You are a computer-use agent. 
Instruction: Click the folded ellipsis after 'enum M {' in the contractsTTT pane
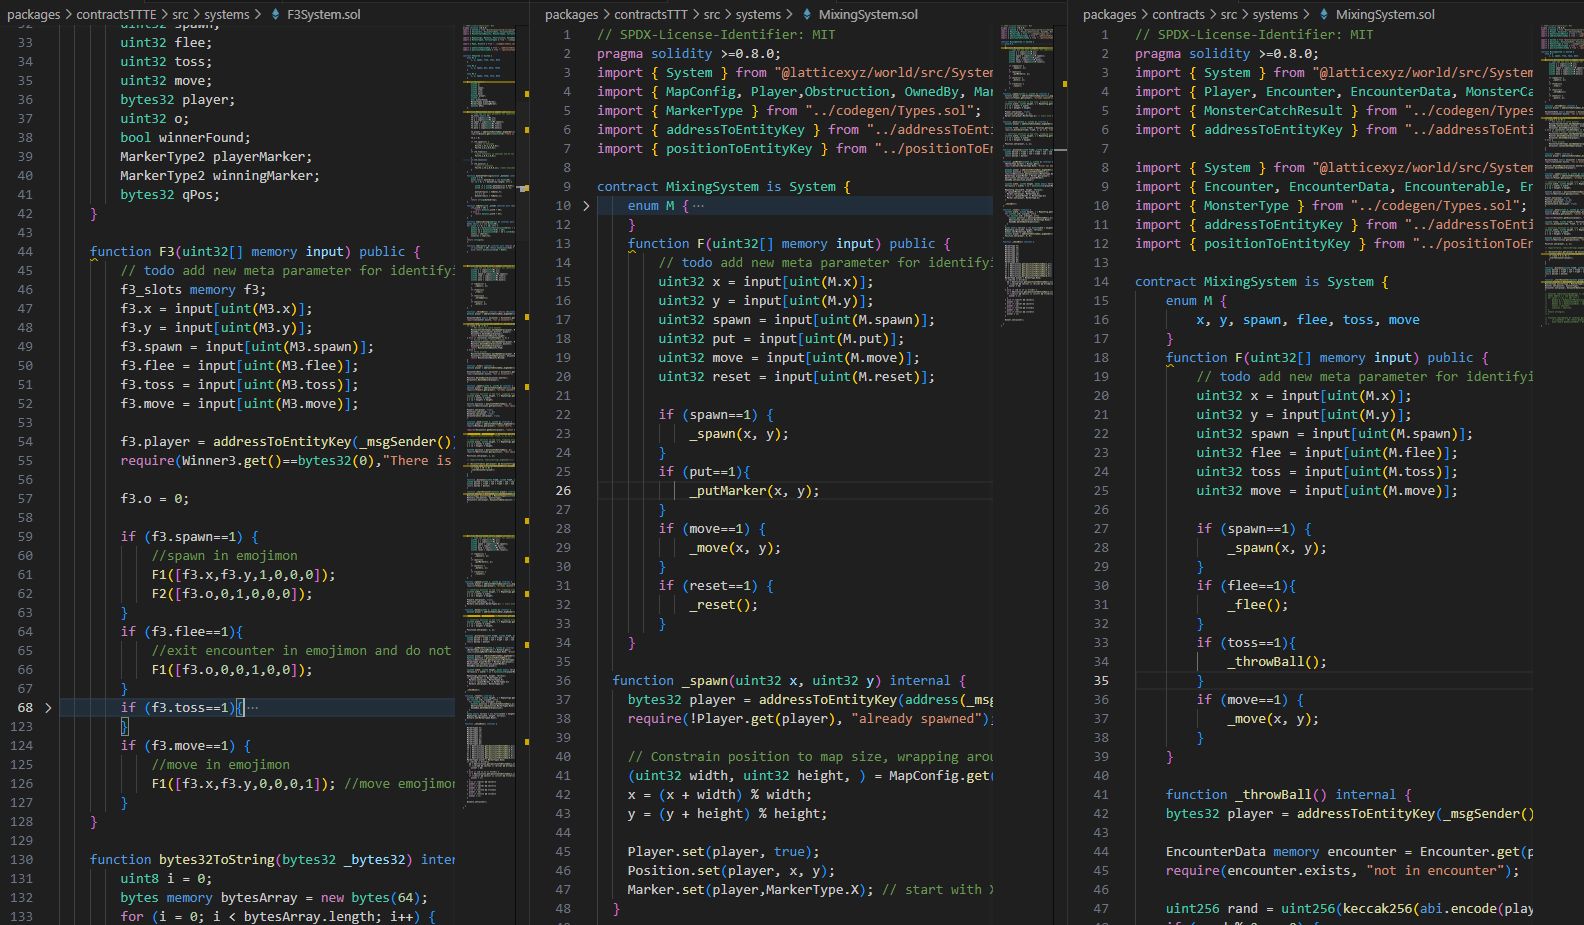tap(698, 206)
